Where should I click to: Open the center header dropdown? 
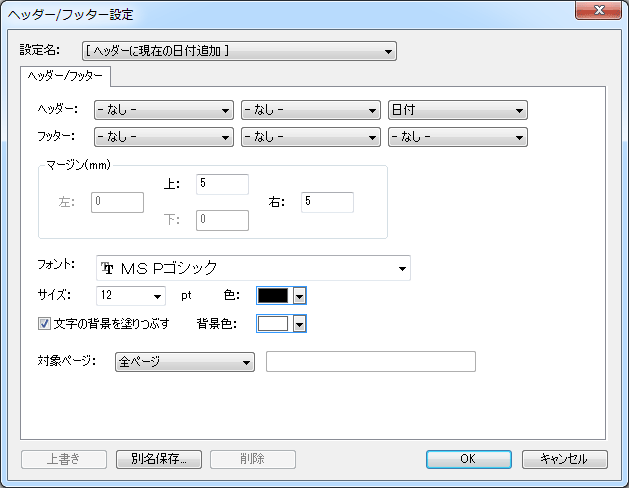pos(311,111)
